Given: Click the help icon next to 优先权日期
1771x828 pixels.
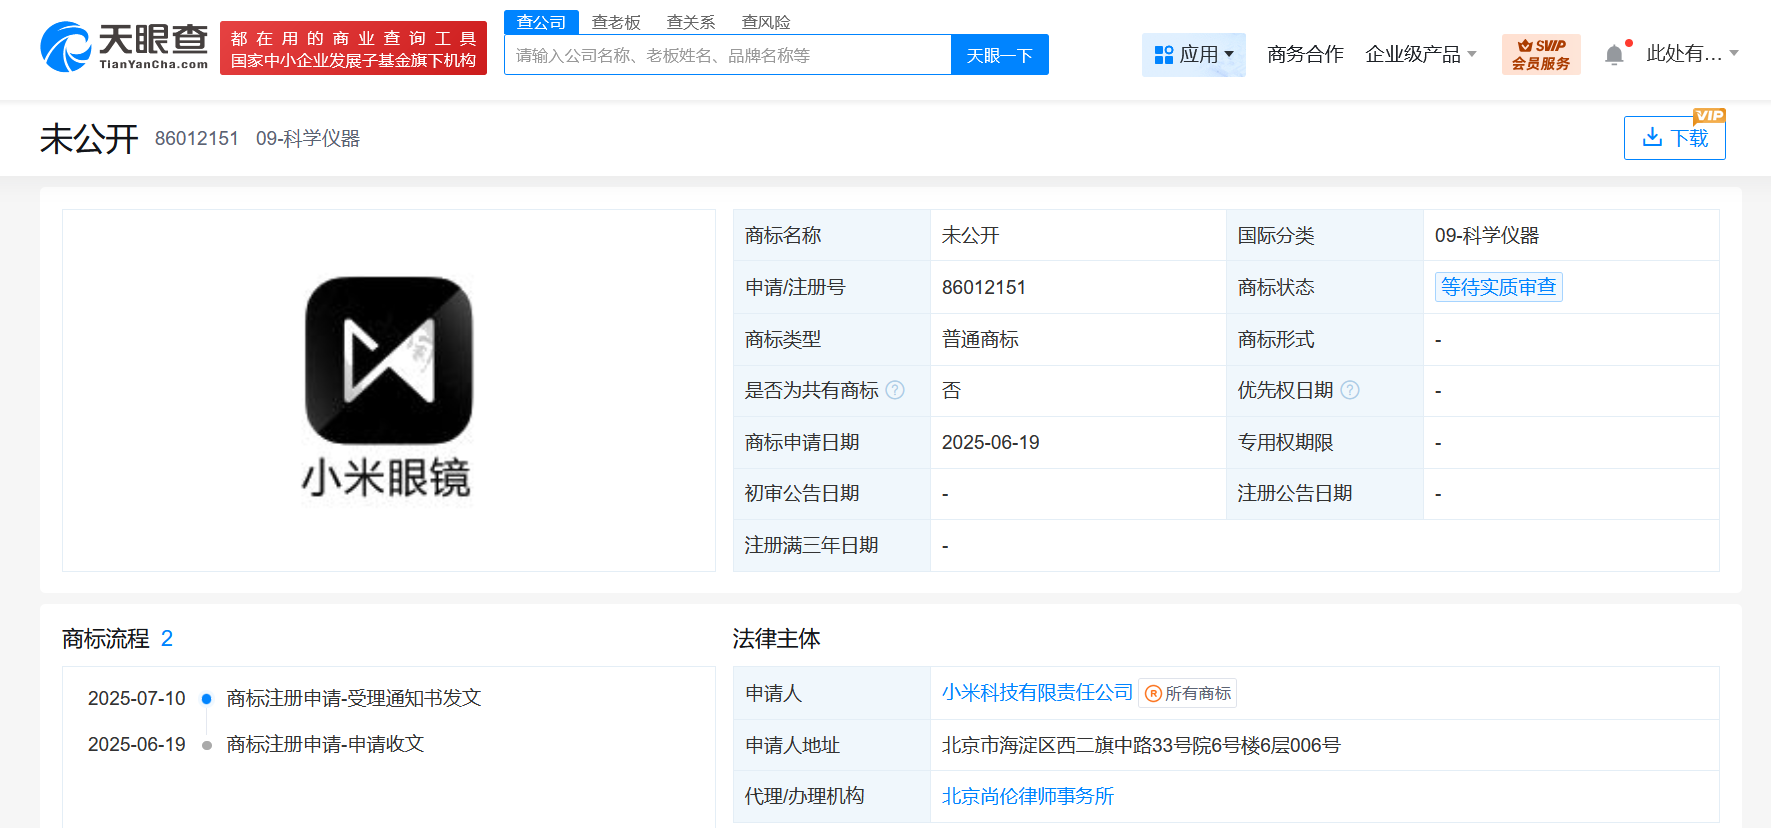Looking at the screenshot, I should 1350,390.
